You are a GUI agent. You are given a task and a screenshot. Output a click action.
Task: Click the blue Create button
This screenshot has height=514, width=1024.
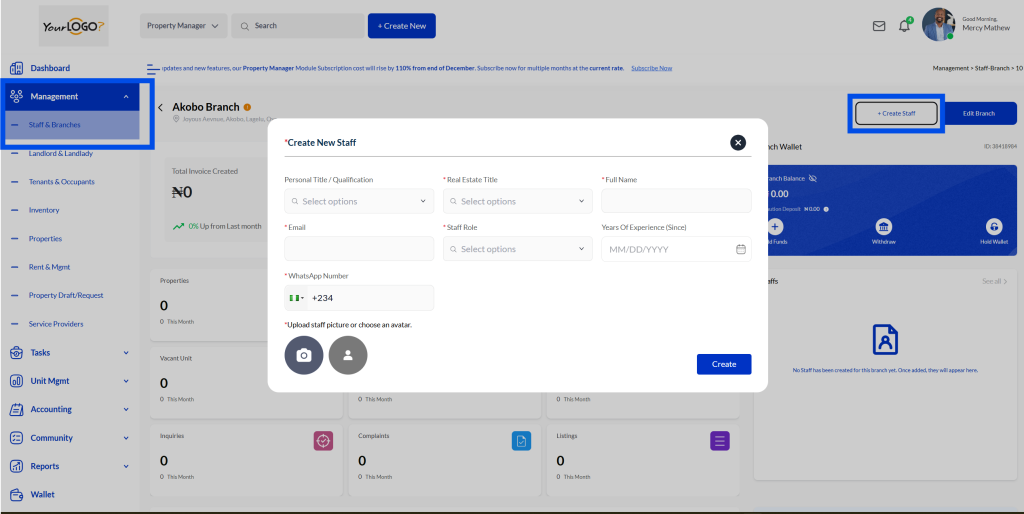(723, 364)
